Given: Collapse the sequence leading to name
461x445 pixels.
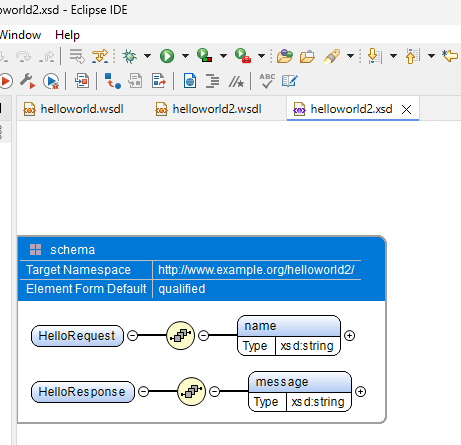Looking at the screenshot, I should pyautogui.click(x=203, y=335).
